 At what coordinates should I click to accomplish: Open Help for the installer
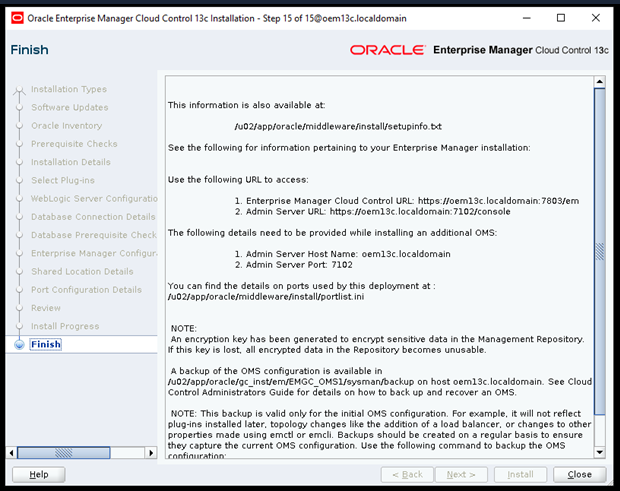(x=38, y=474)
